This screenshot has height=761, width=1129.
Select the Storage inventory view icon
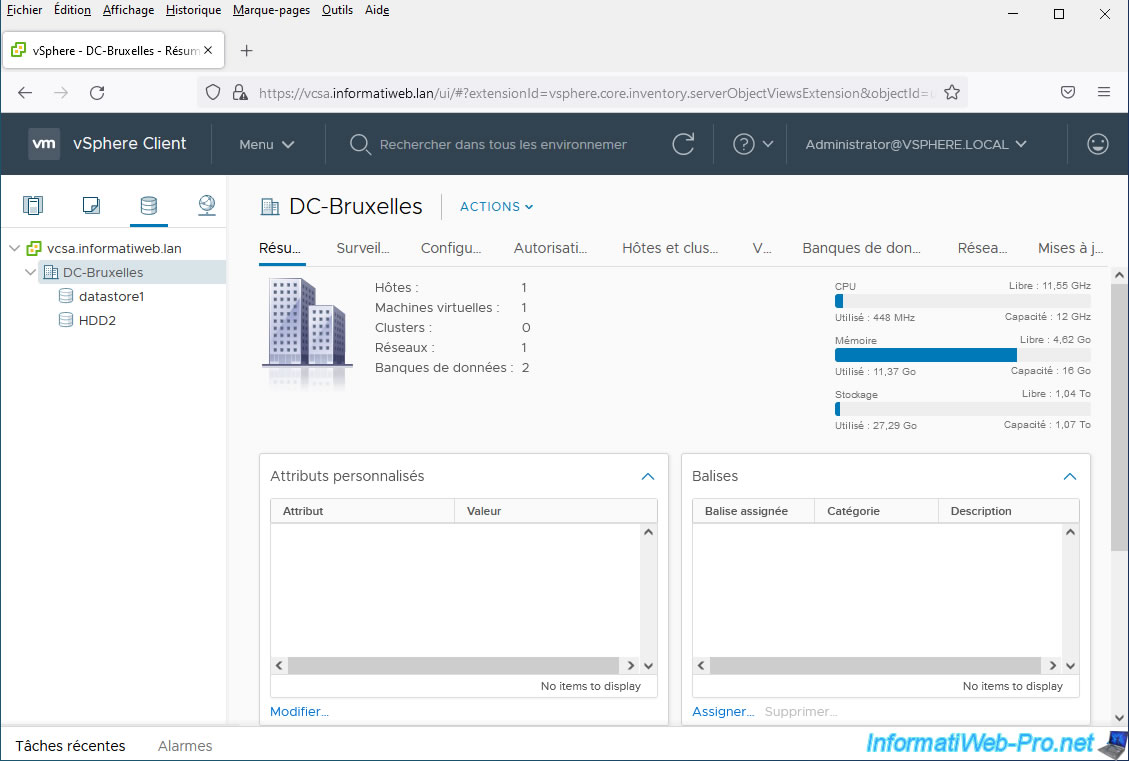click(x=148, y=206)
